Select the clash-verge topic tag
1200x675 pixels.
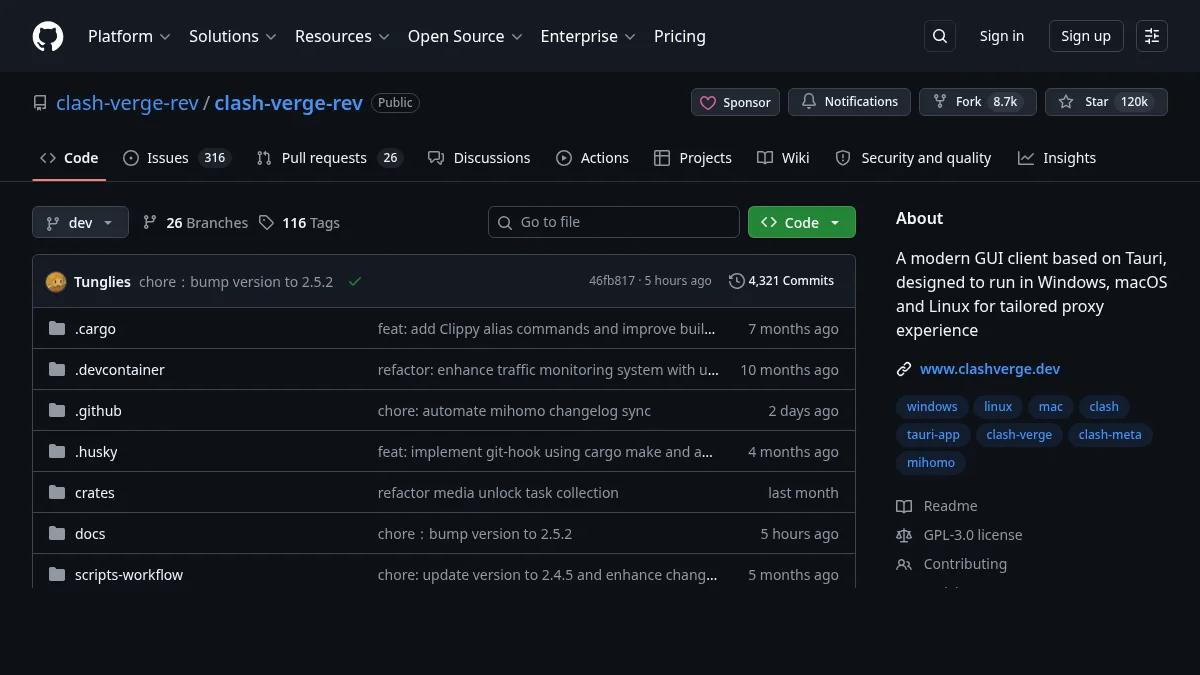(x=1019, y=435)
